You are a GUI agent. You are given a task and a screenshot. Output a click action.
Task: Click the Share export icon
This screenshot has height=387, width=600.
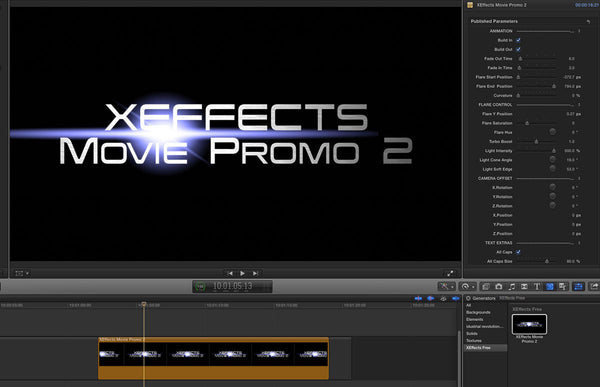[594, 286]
